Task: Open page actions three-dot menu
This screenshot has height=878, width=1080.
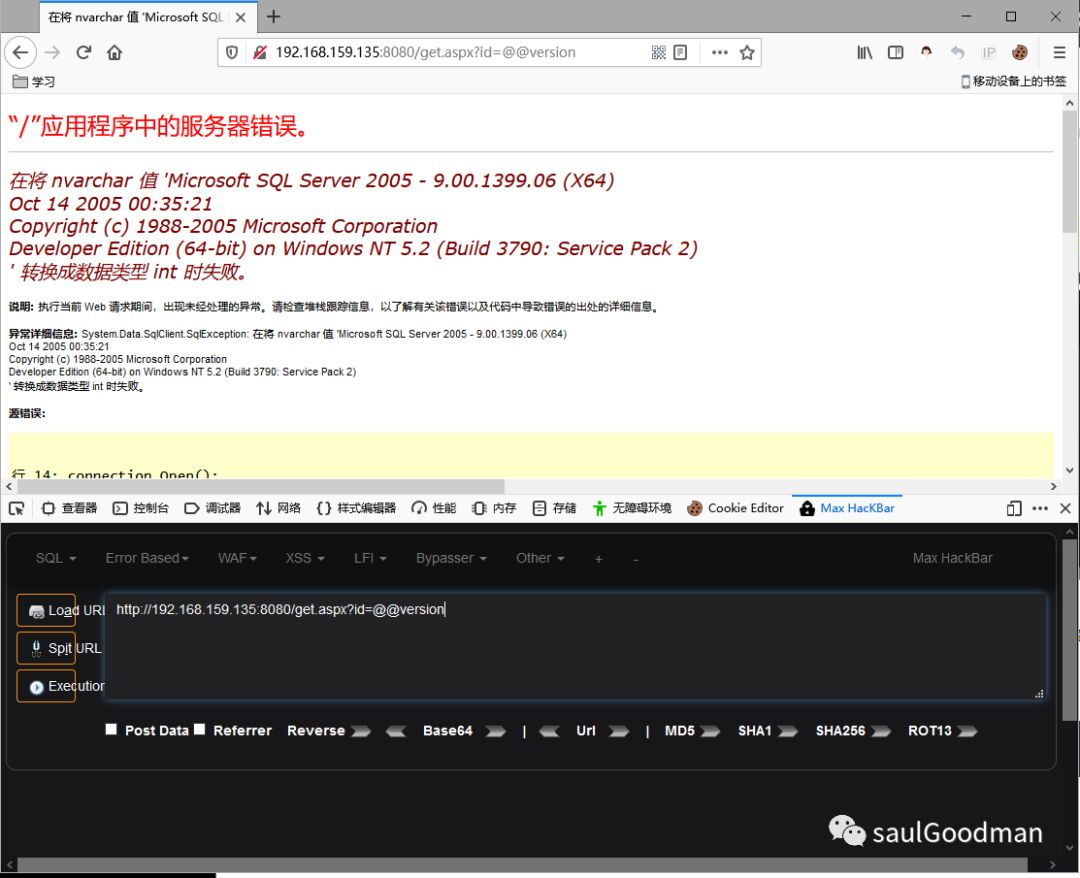Action: pos(720,52)
